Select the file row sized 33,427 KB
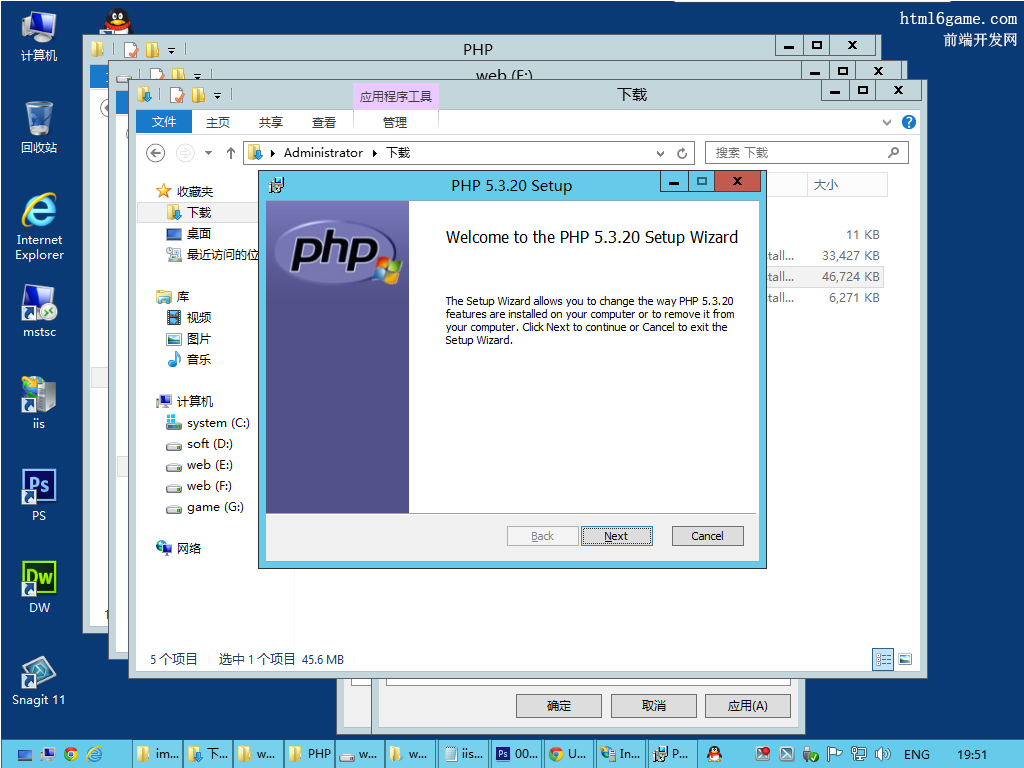Viewport: 1024px width, 768px height. pyautogui.click(x=824, y=255)
